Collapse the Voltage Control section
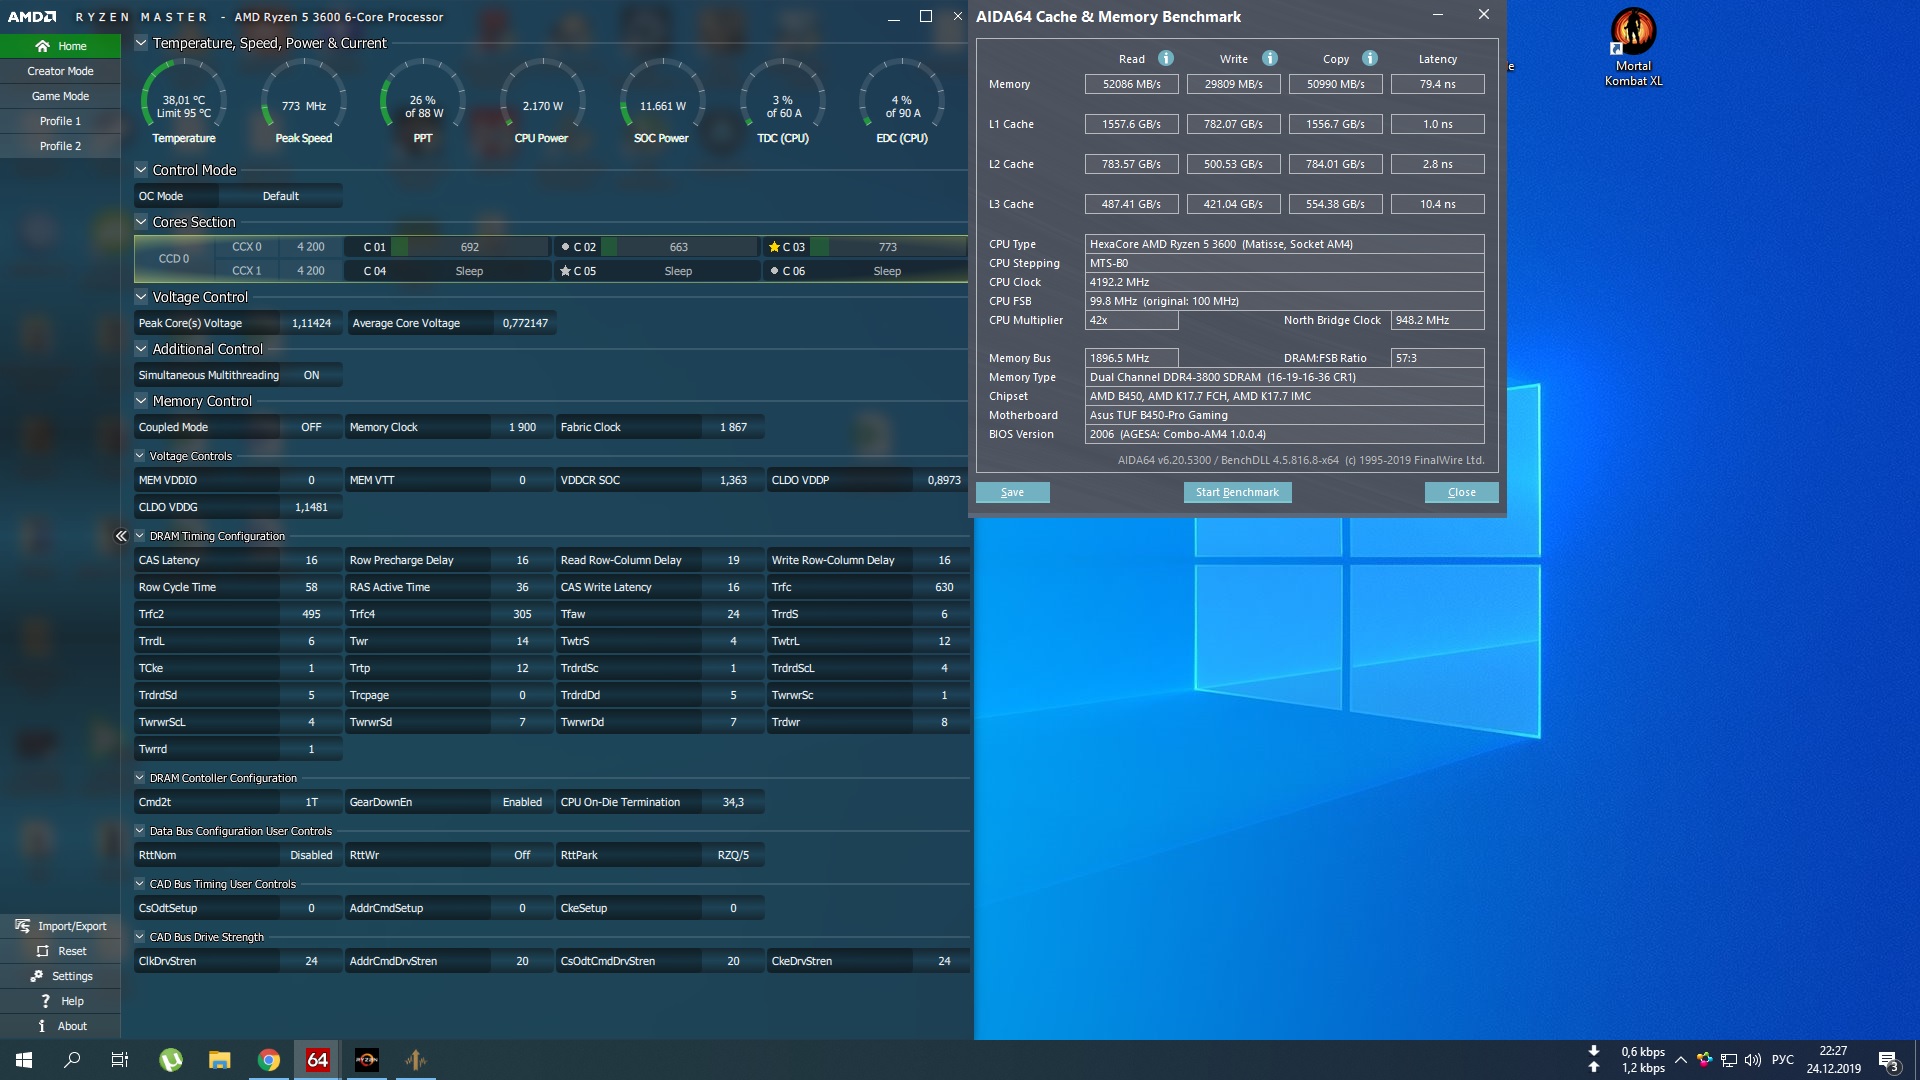 [141, 297]
